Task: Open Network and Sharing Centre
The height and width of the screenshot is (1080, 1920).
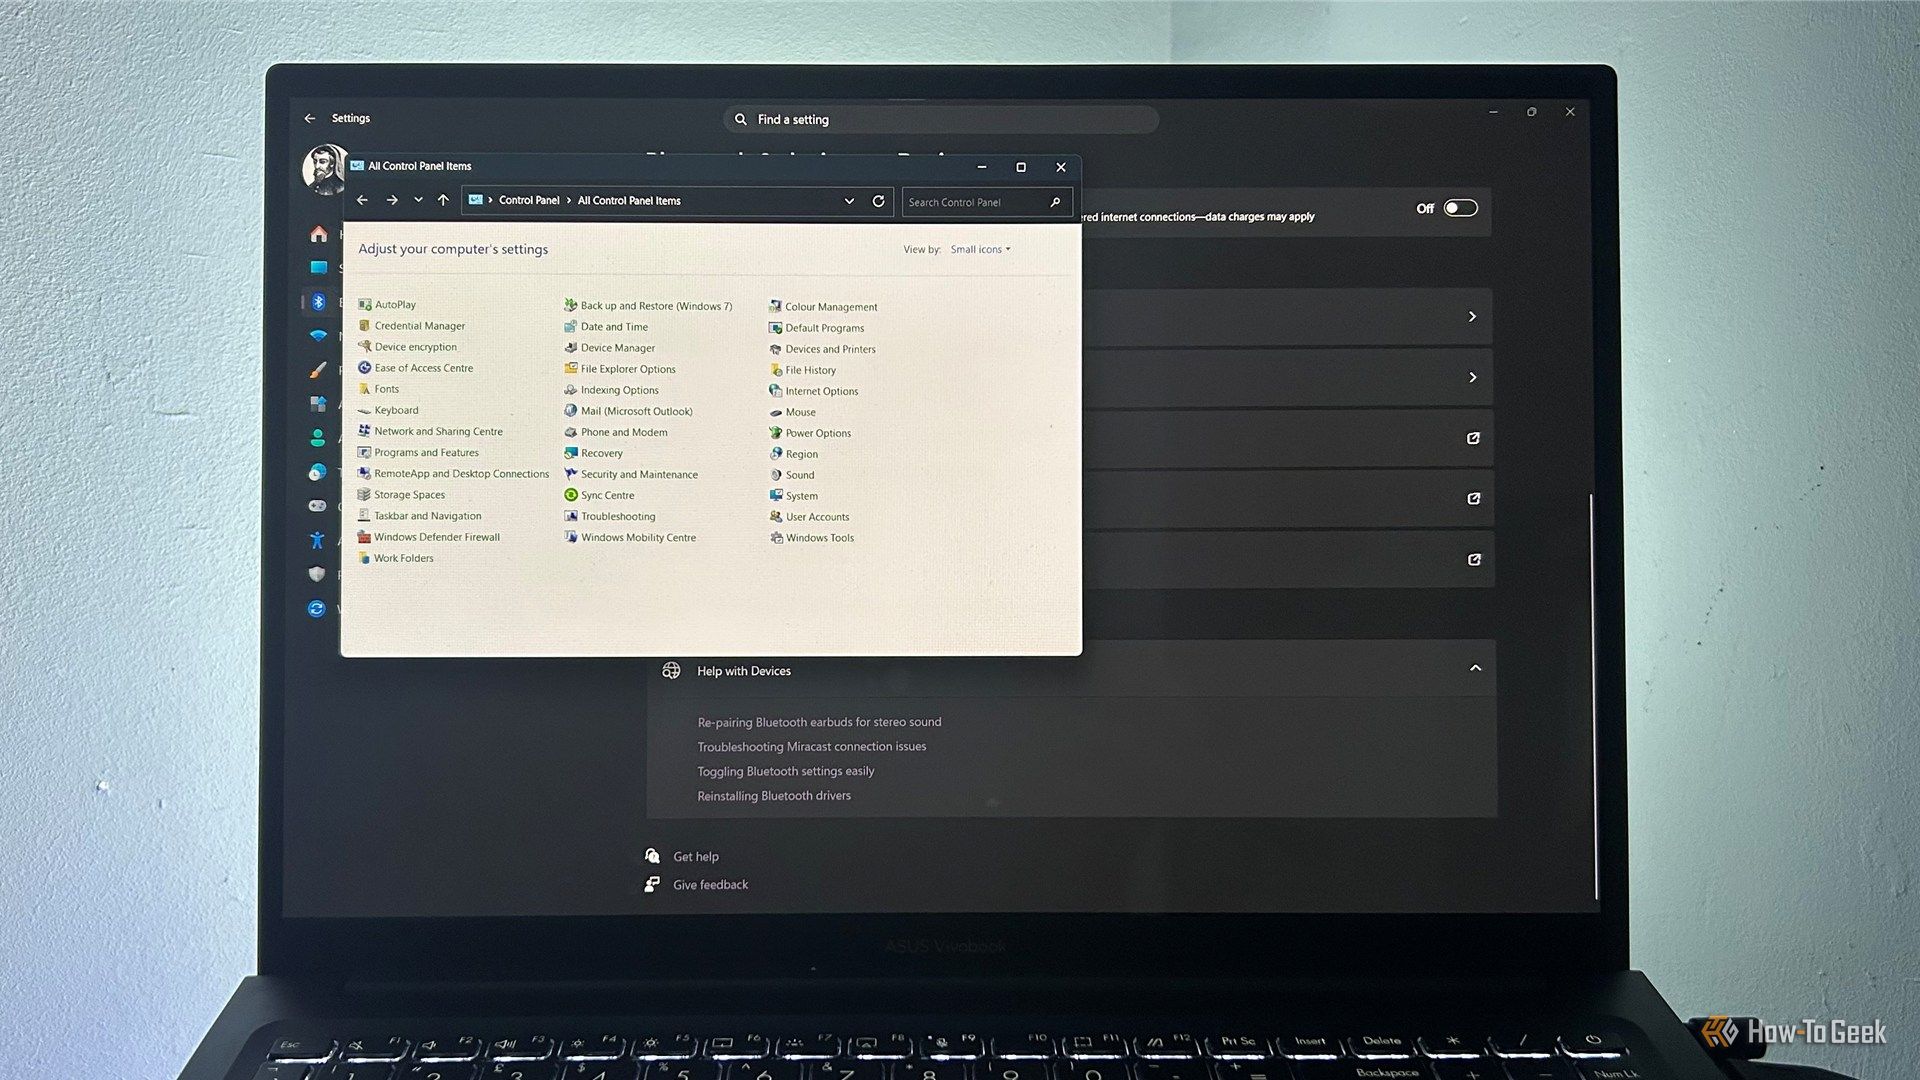Action: tap(430, 431)
